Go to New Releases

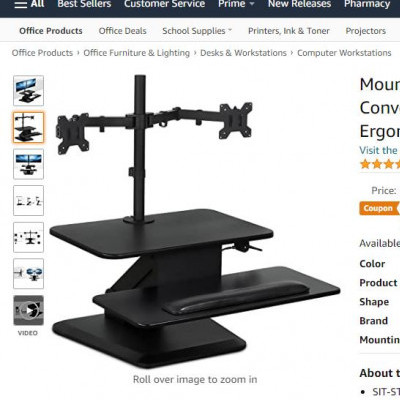pyautogui.click(x=299, y=4)
